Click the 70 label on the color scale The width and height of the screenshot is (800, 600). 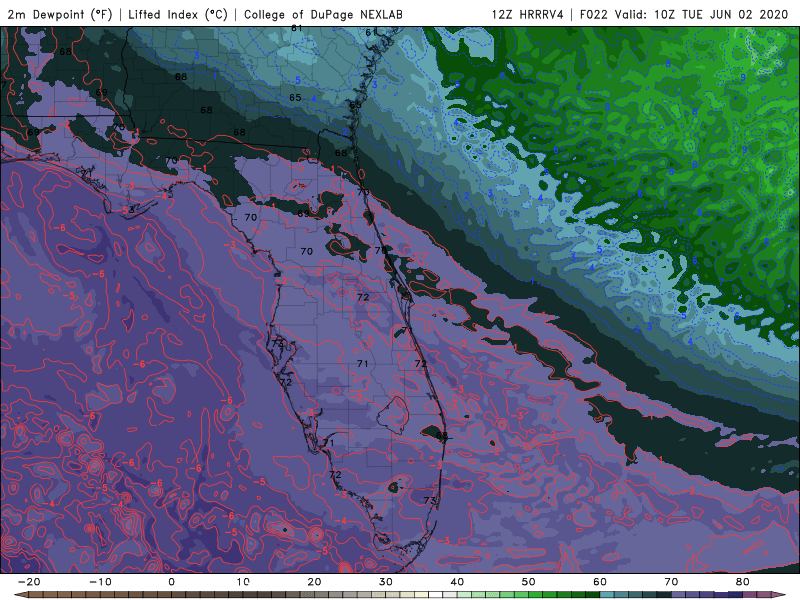(671, 582)
